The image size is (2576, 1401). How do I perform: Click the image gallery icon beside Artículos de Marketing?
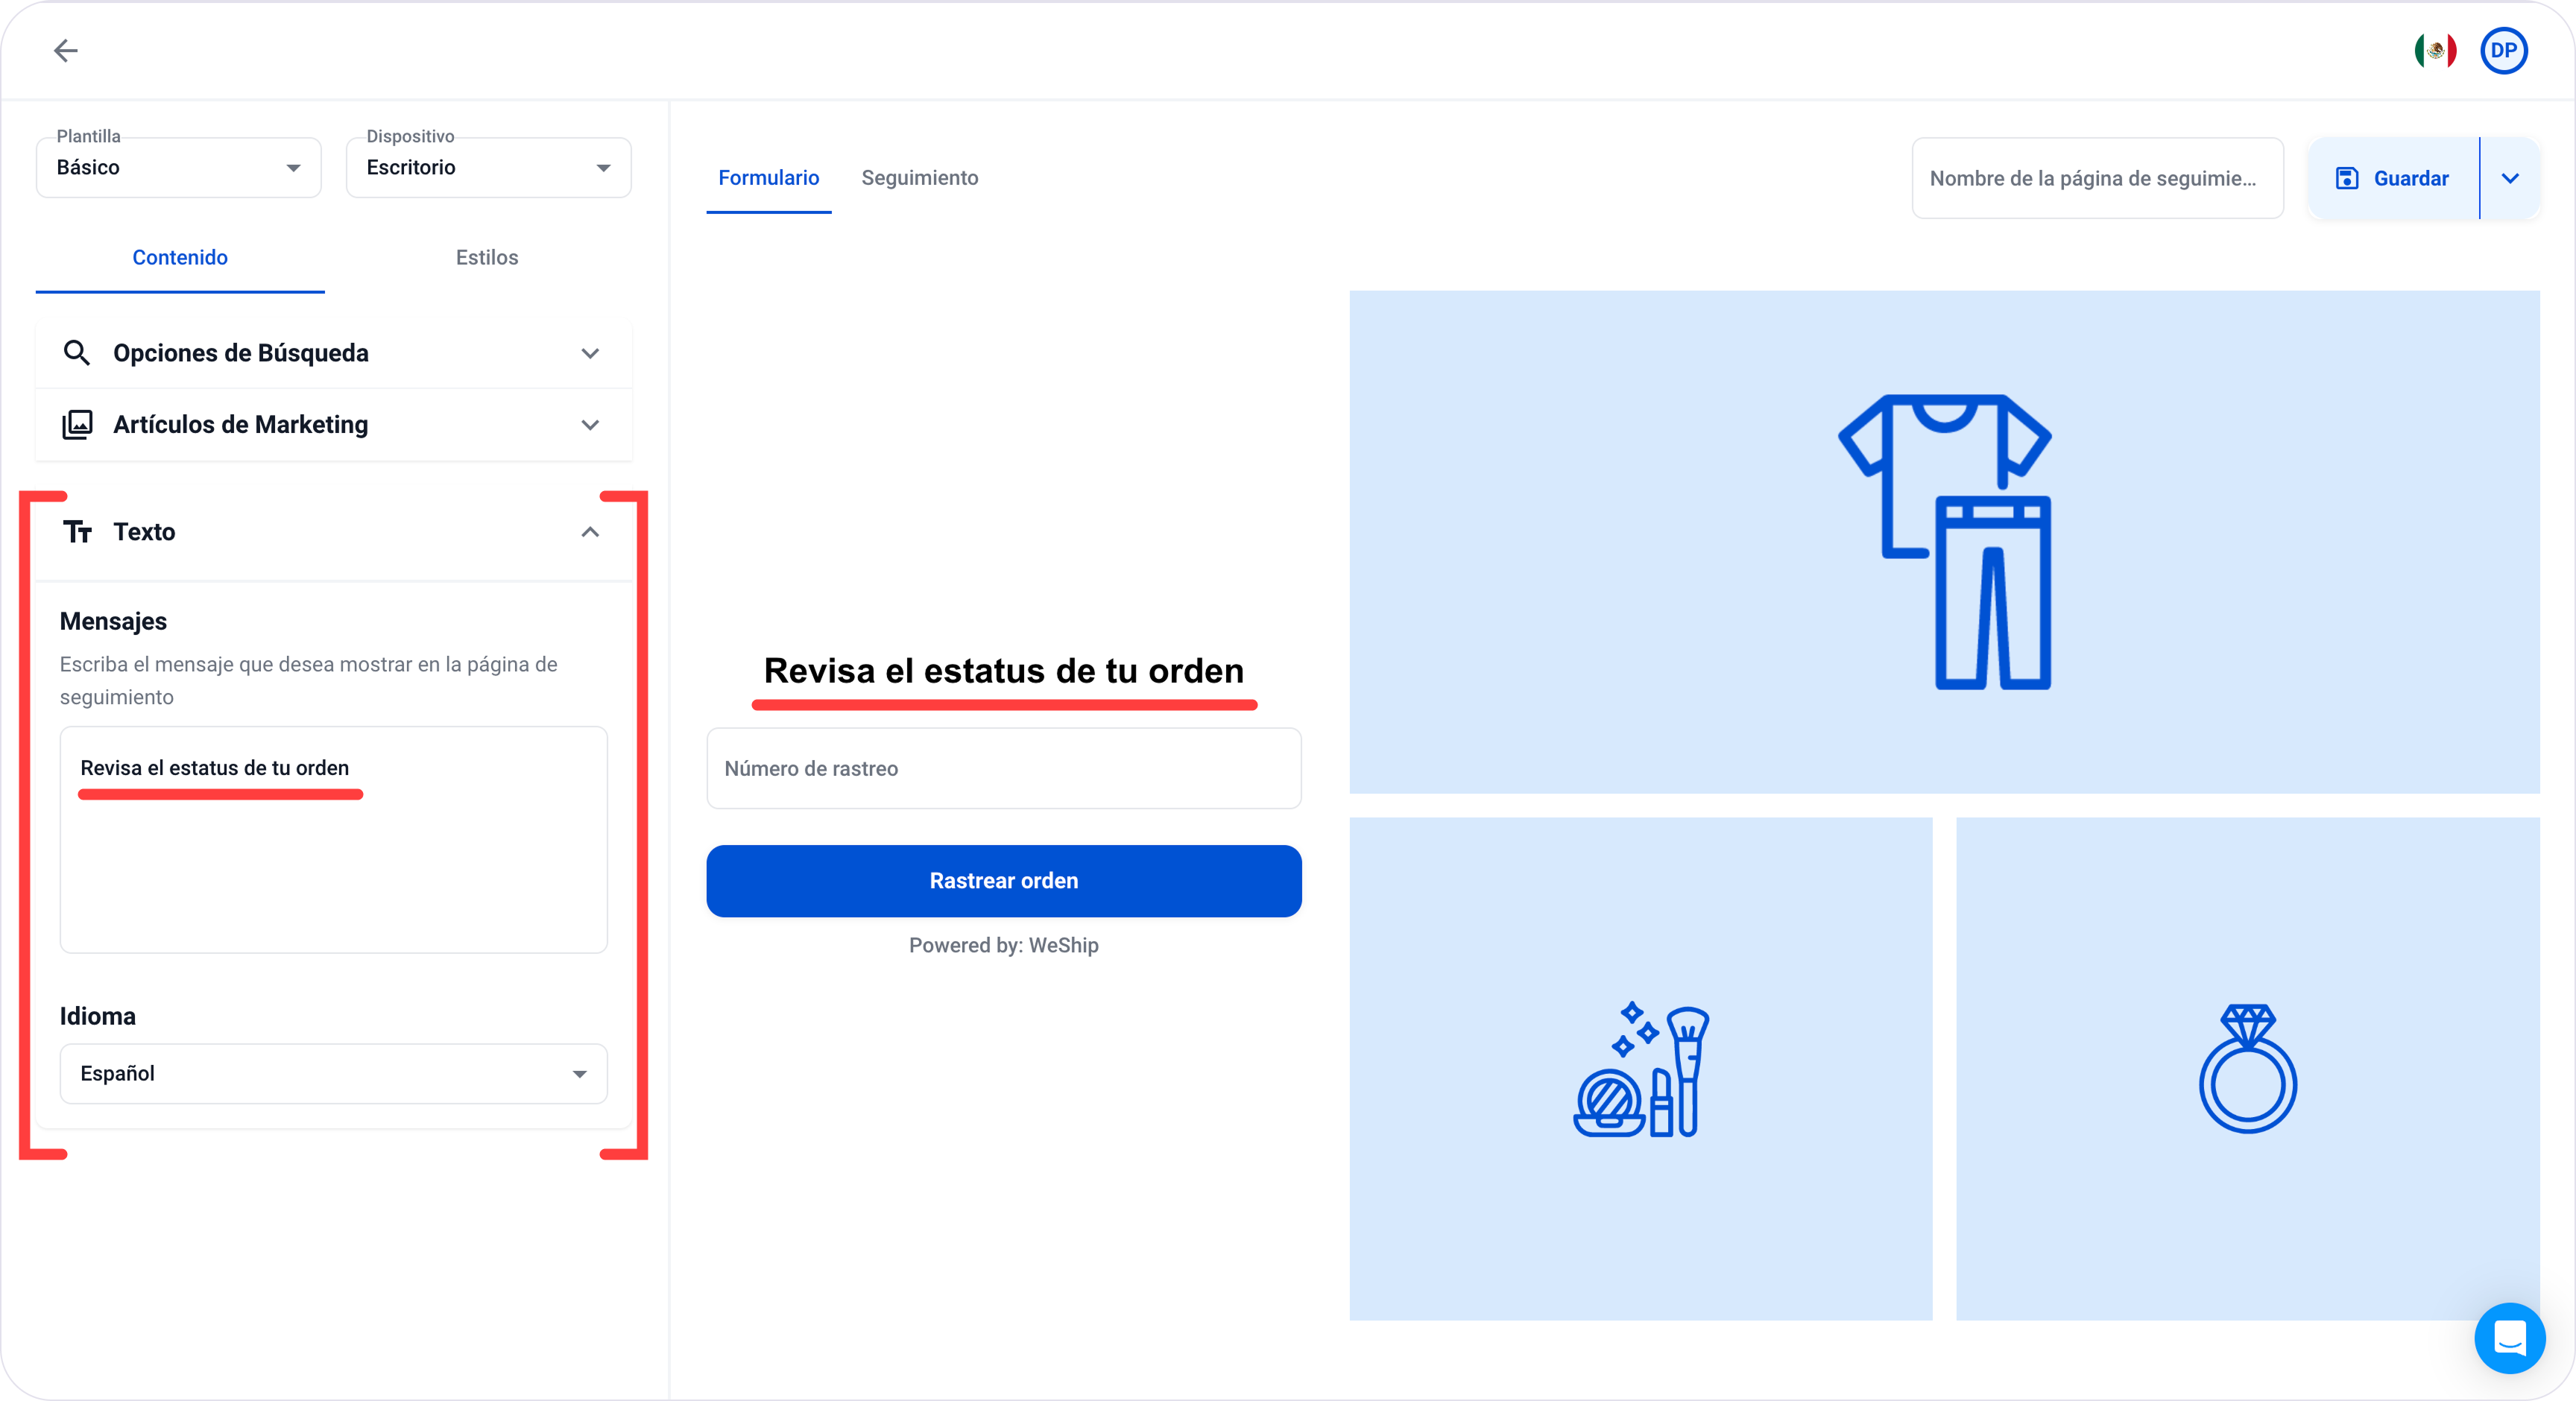[x=77, y=424]
